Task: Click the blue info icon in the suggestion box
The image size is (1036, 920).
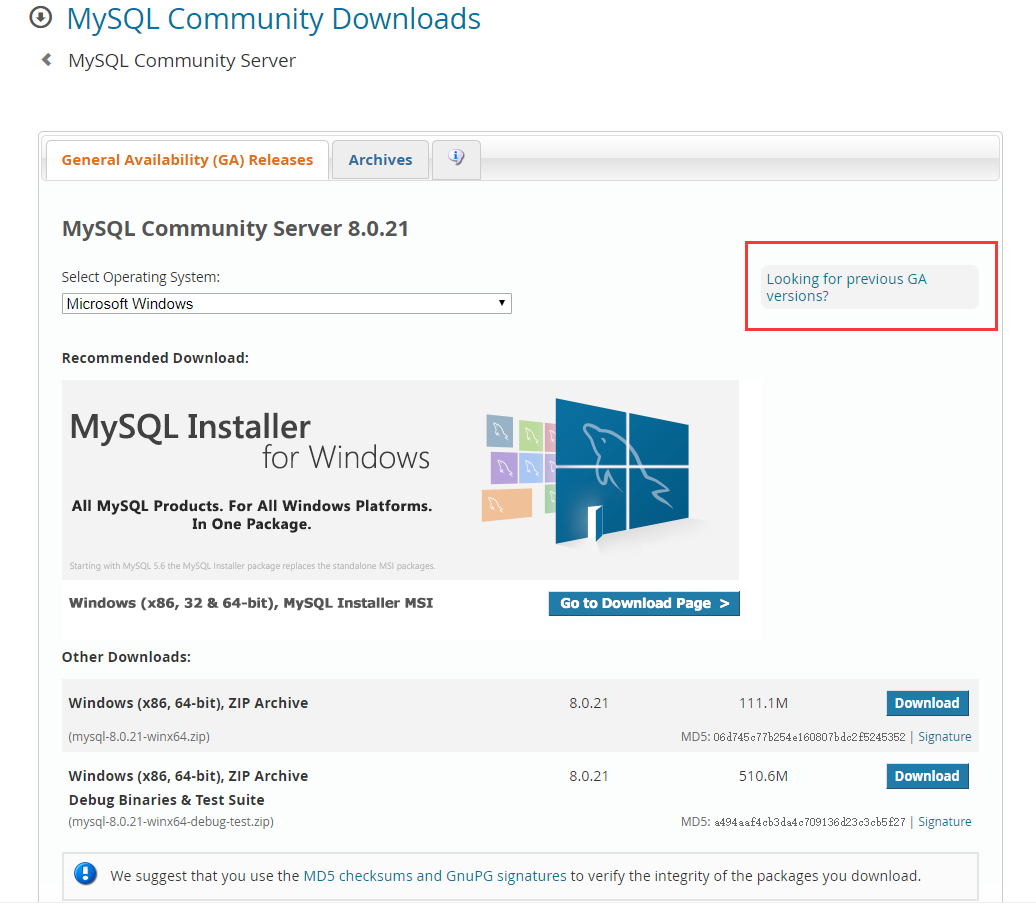Action: pyautogui.click(x=85, y=874)
